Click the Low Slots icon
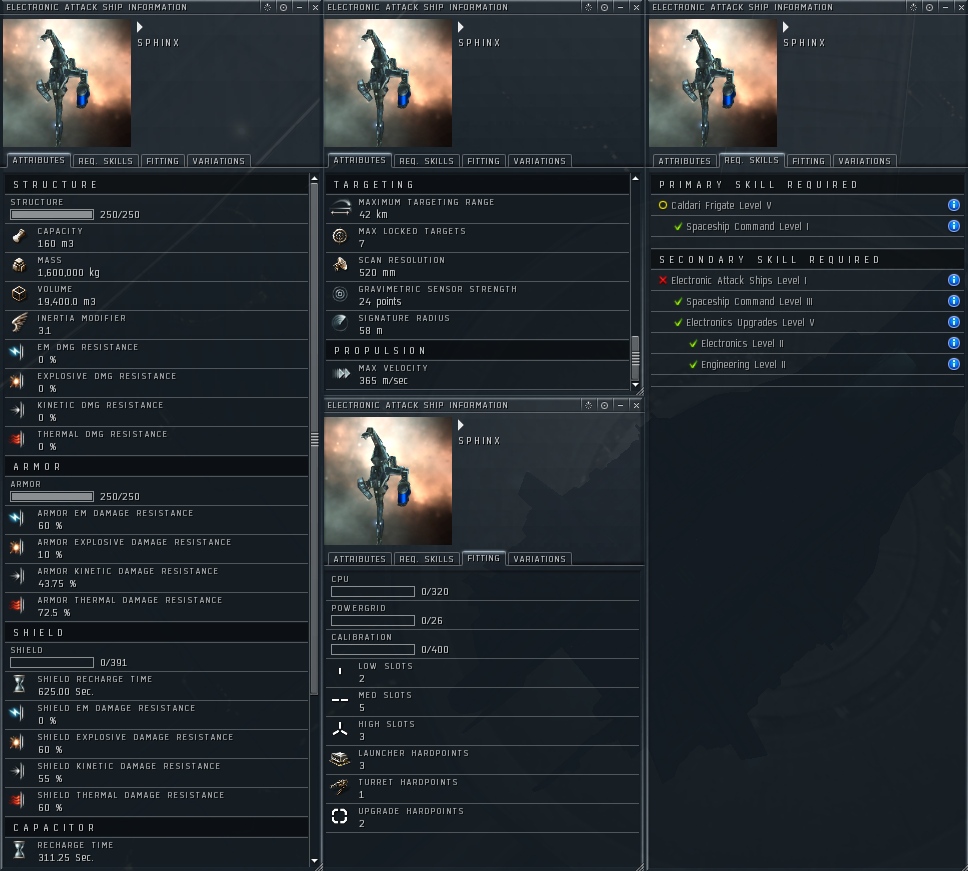Image resolution: width=968 pixels, height=871 pixels. tap(340, 672)
